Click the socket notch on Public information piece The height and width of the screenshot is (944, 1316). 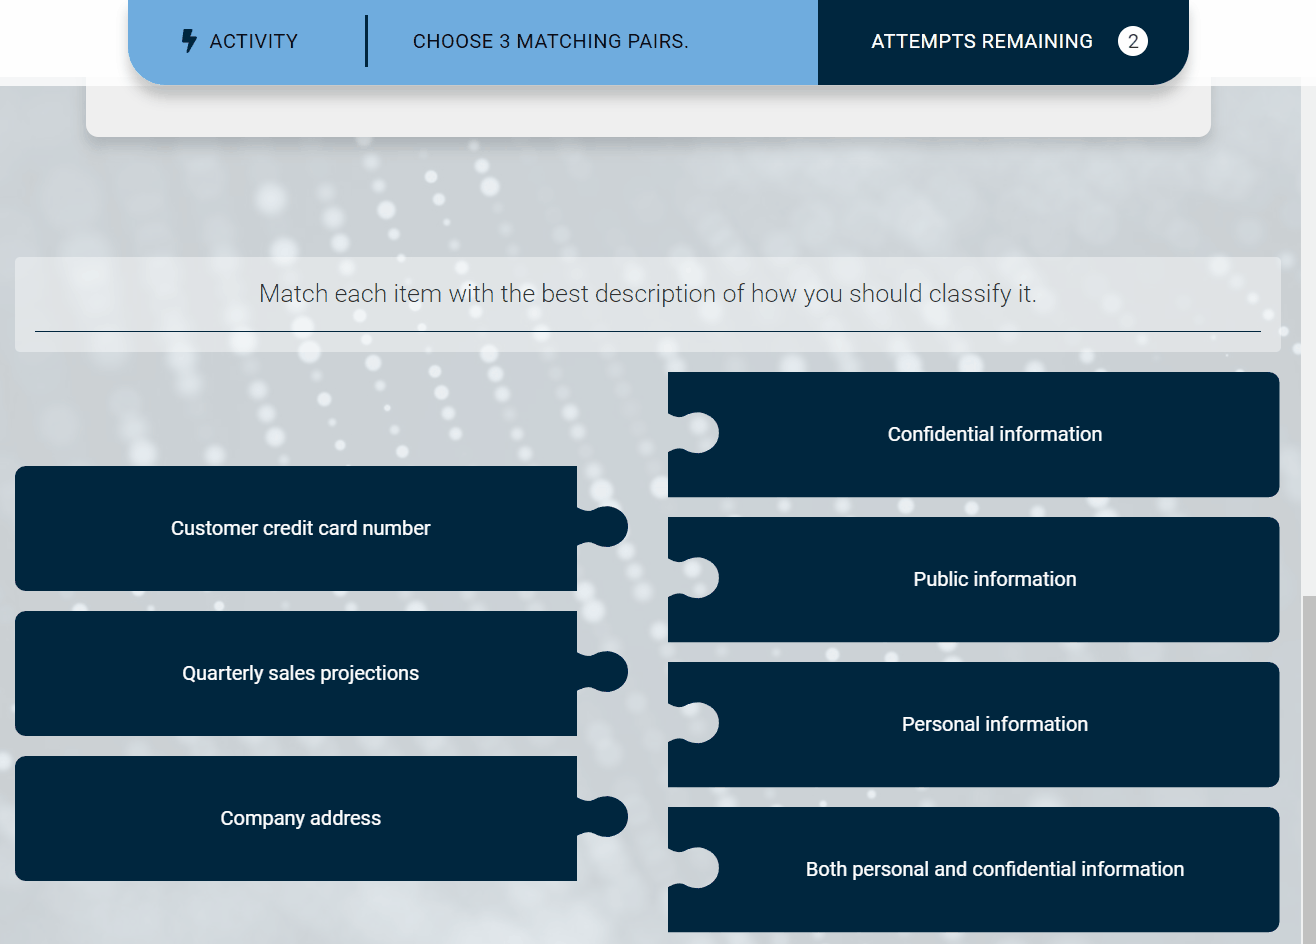696,578
